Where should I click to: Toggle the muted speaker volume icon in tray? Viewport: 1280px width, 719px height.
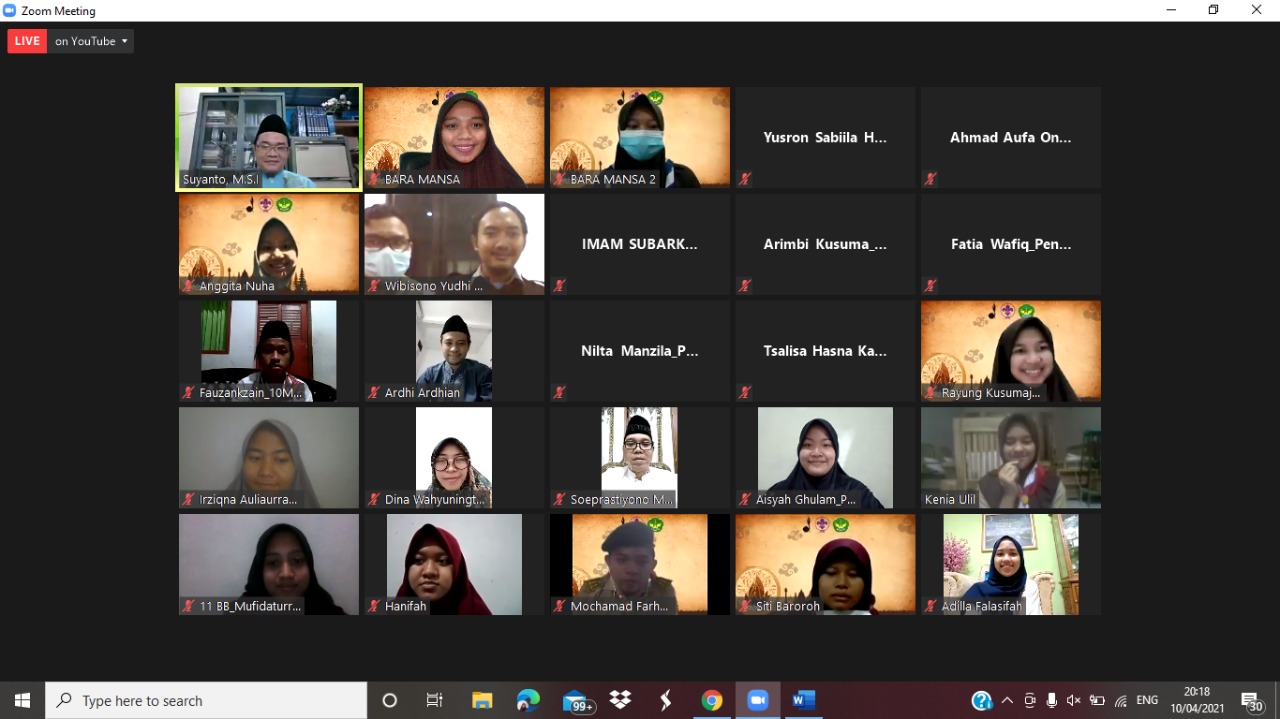click(1074, 701)
